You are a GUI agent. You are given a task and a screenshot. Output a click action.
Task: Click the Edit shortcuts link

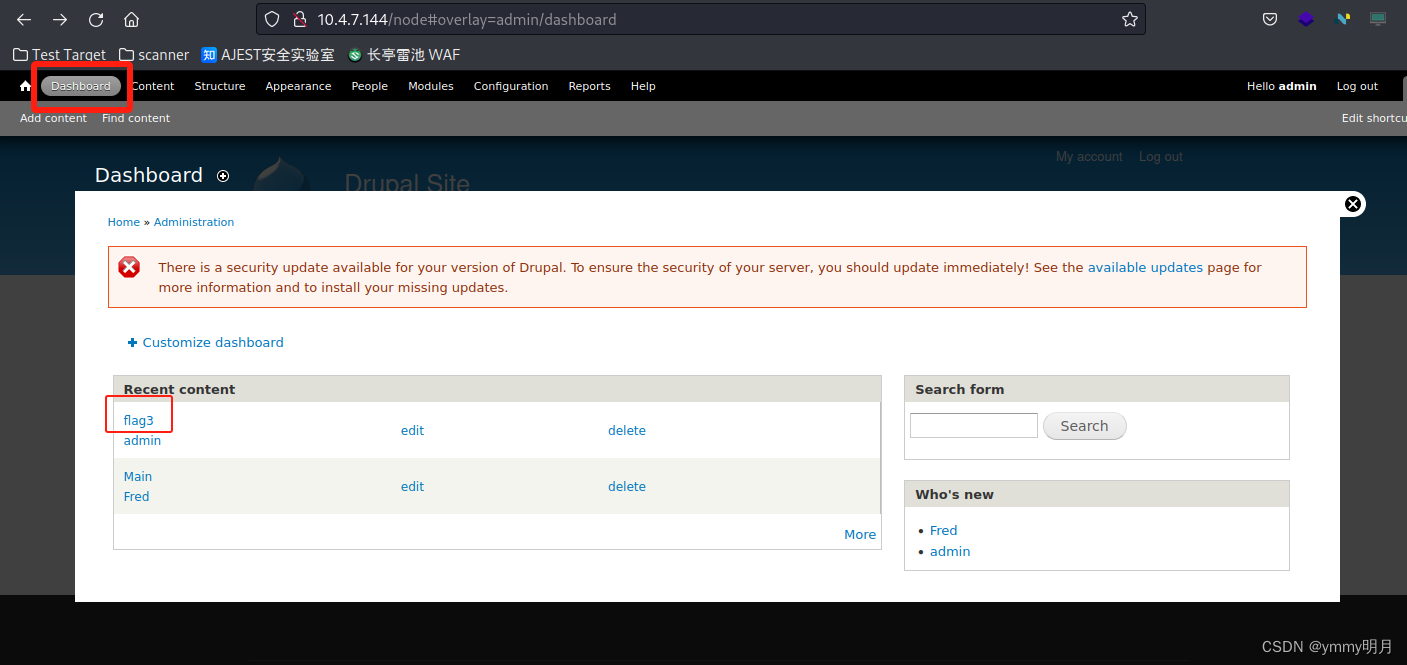pyautogui.click(x=1374, y=118)
